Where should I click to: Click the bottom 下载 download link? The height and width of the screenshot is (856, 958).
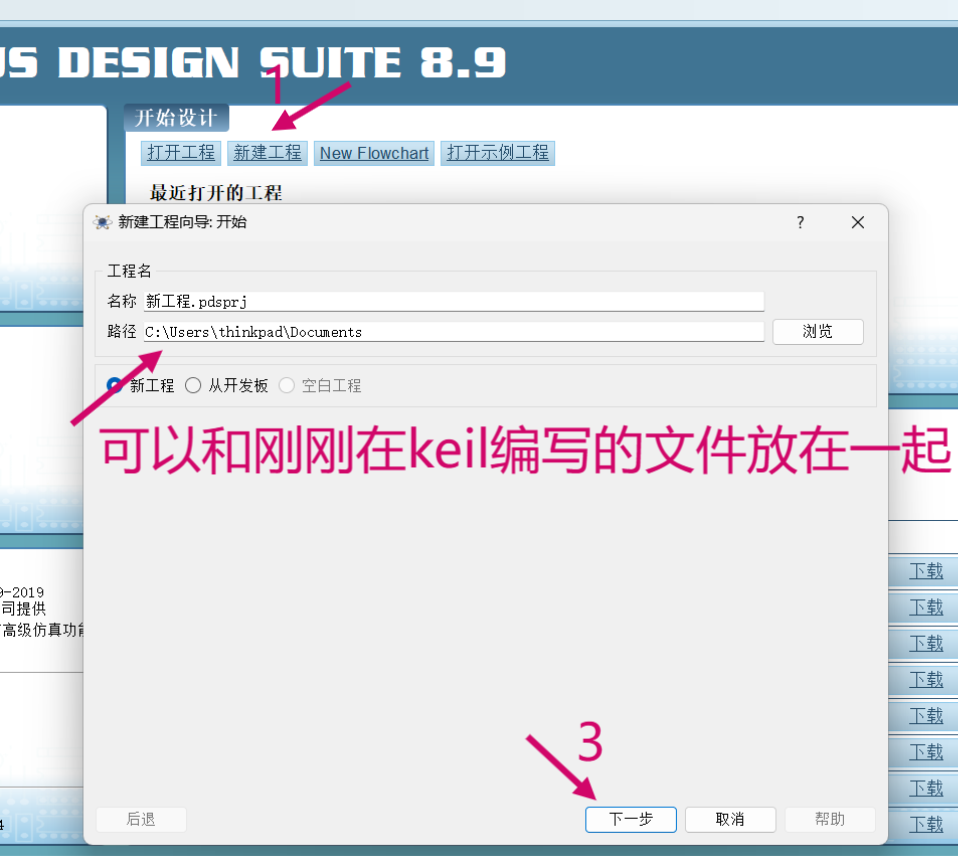(926, 825)
